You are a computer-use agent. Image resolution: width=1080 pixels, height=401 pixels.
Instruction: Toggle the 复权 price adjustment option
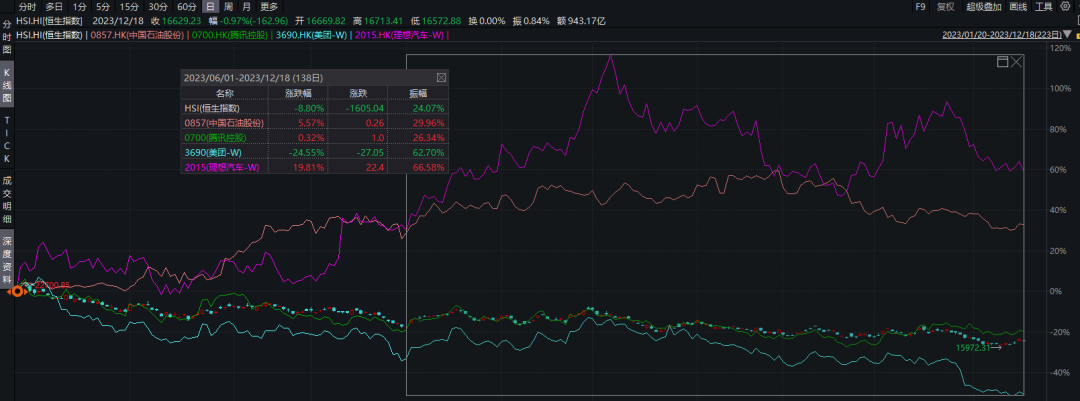pyautogui.click(x=946, y=7)
